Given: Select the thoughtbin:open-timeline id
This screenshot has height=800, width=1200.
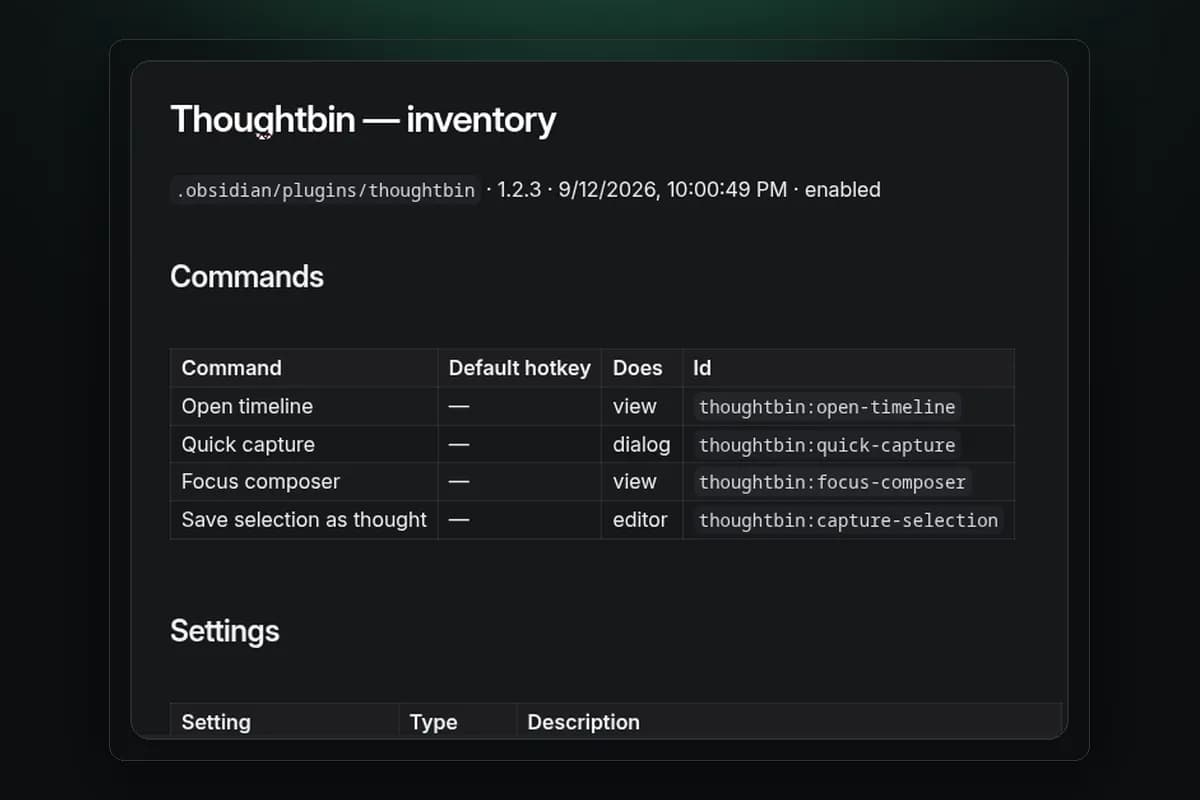Looking at the screenshot, I should point(827,407).
